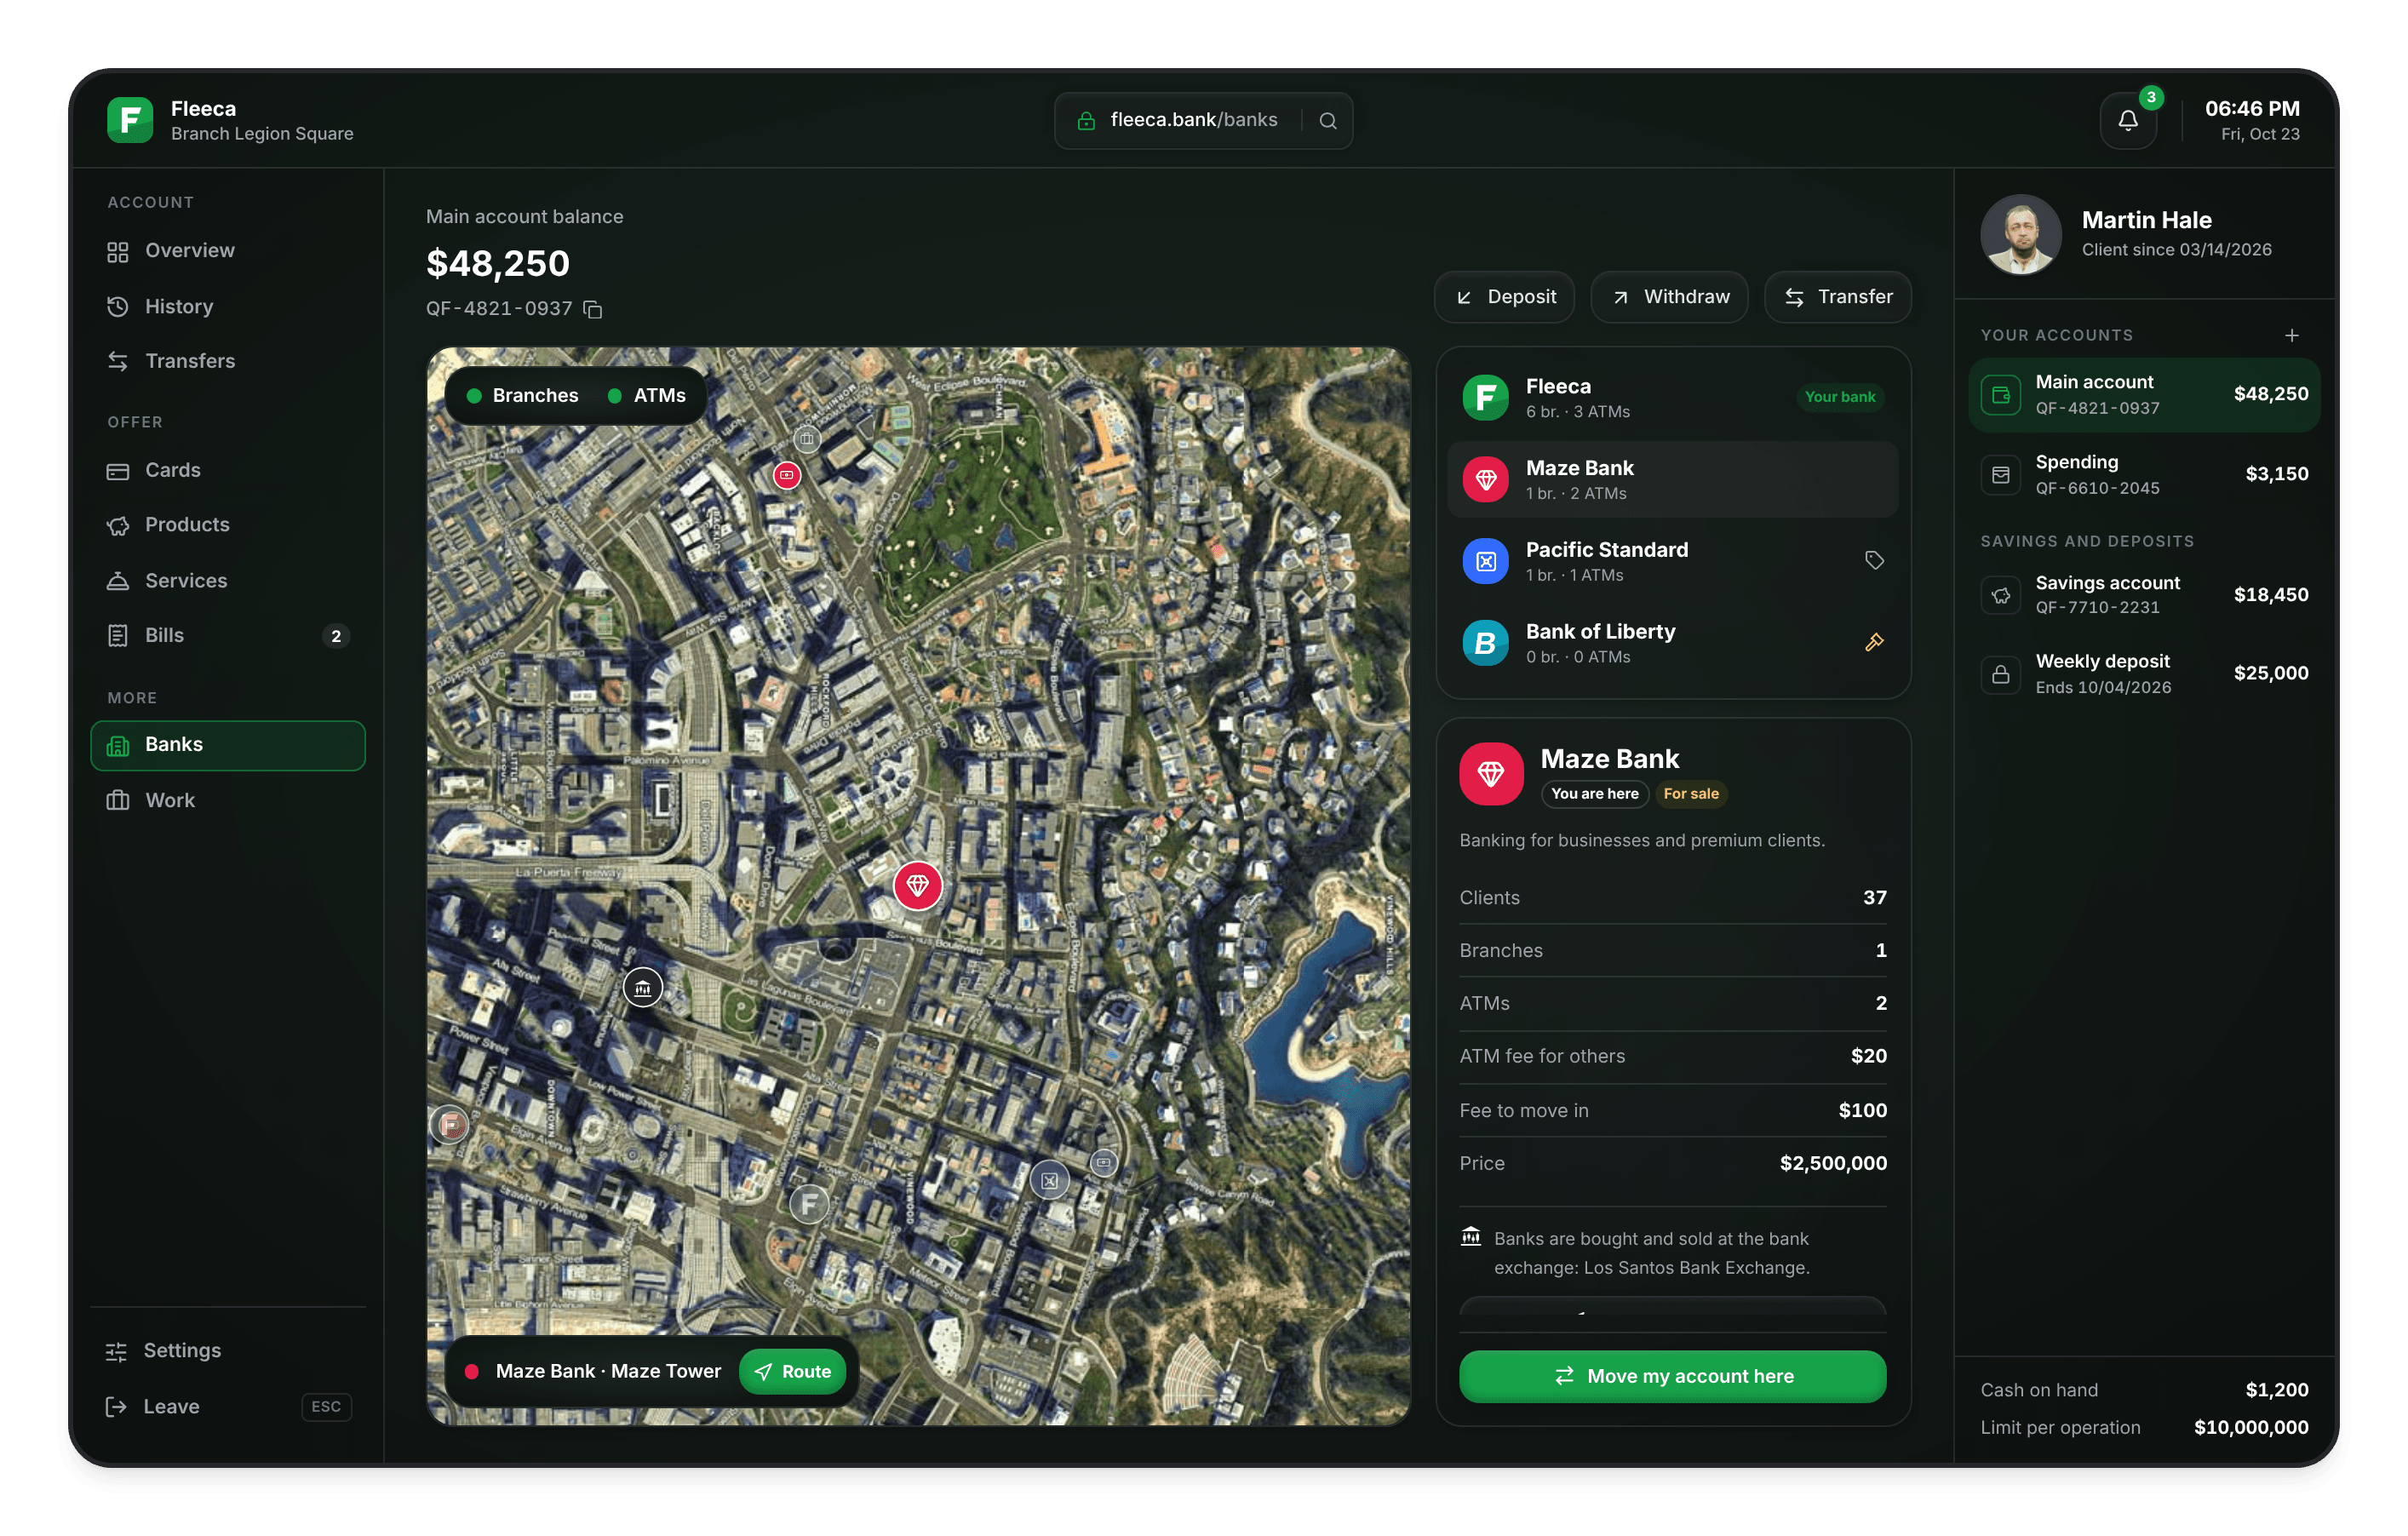Click the notification bell icon
Viewport: 2408px width, 1536px height.
click(2127, 121)
